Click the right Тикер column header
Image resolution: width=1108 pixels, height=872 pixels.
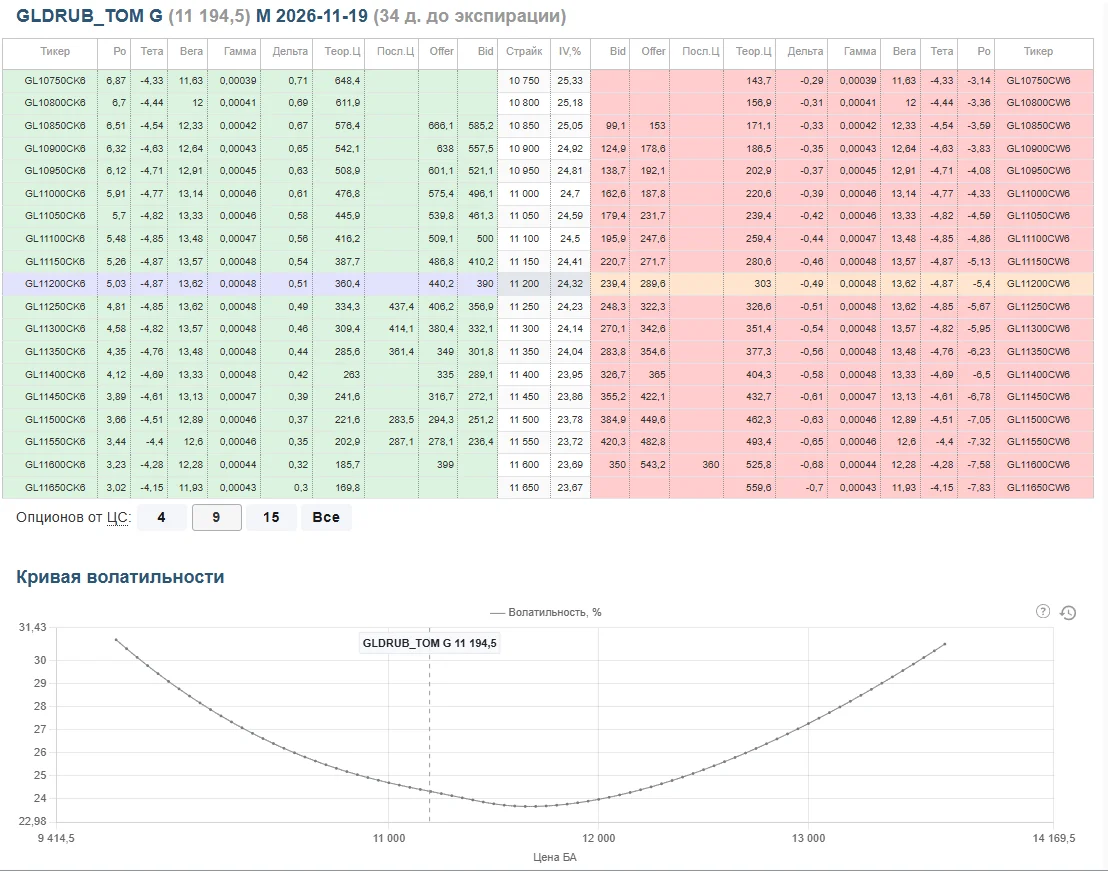click(1038, 51)
